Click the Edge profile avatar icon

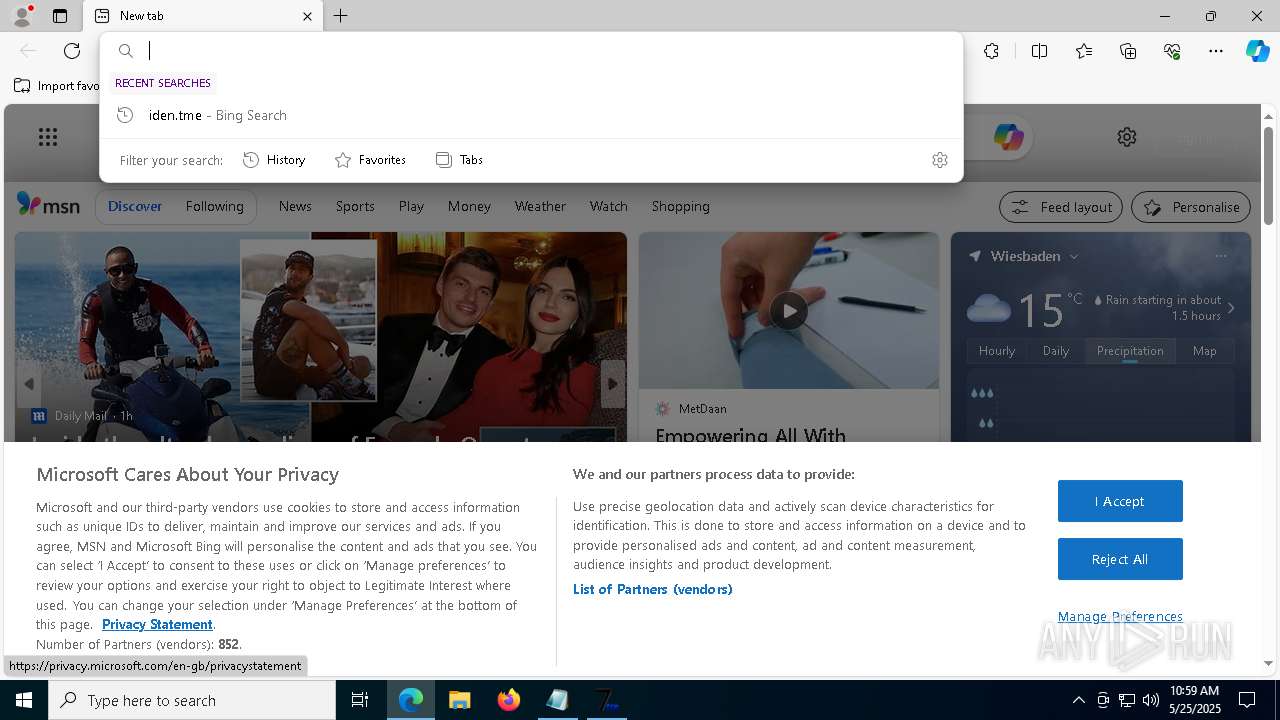tap(21, 16)
